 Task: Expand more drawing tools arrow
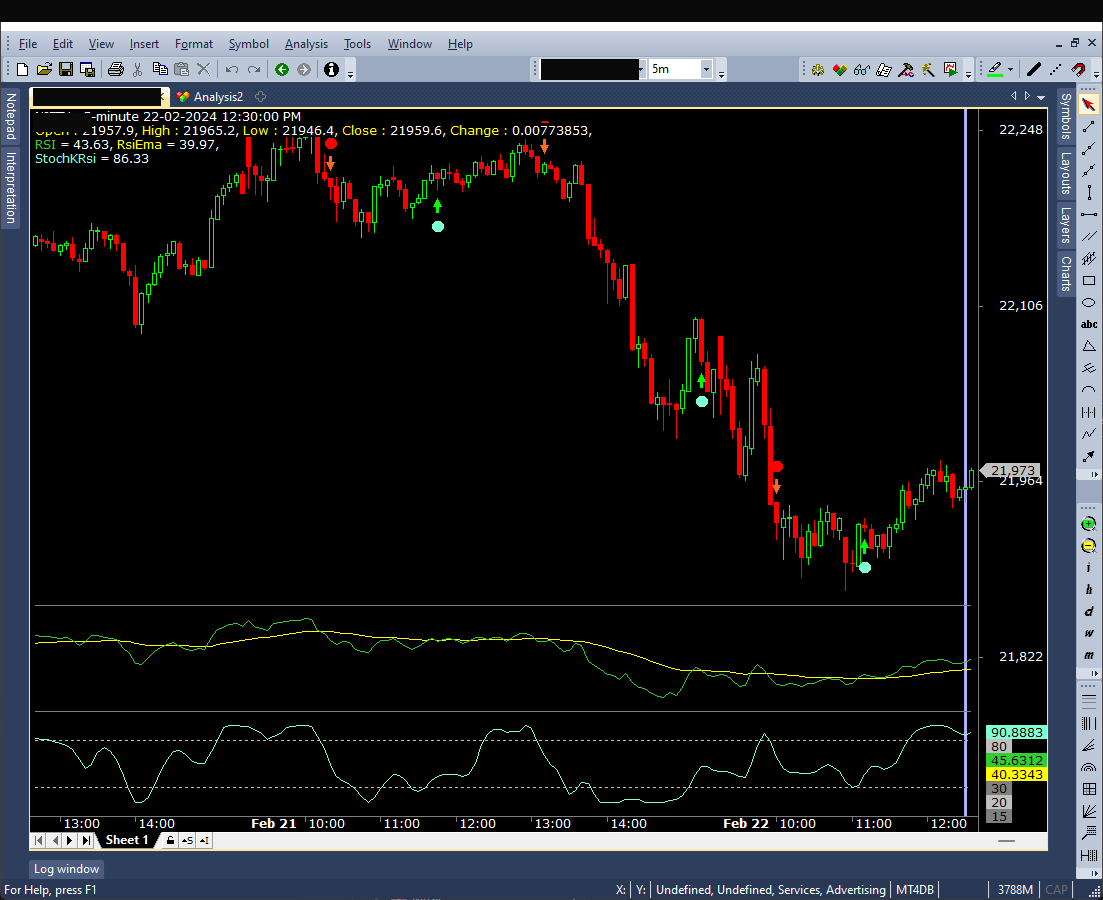1095,475
